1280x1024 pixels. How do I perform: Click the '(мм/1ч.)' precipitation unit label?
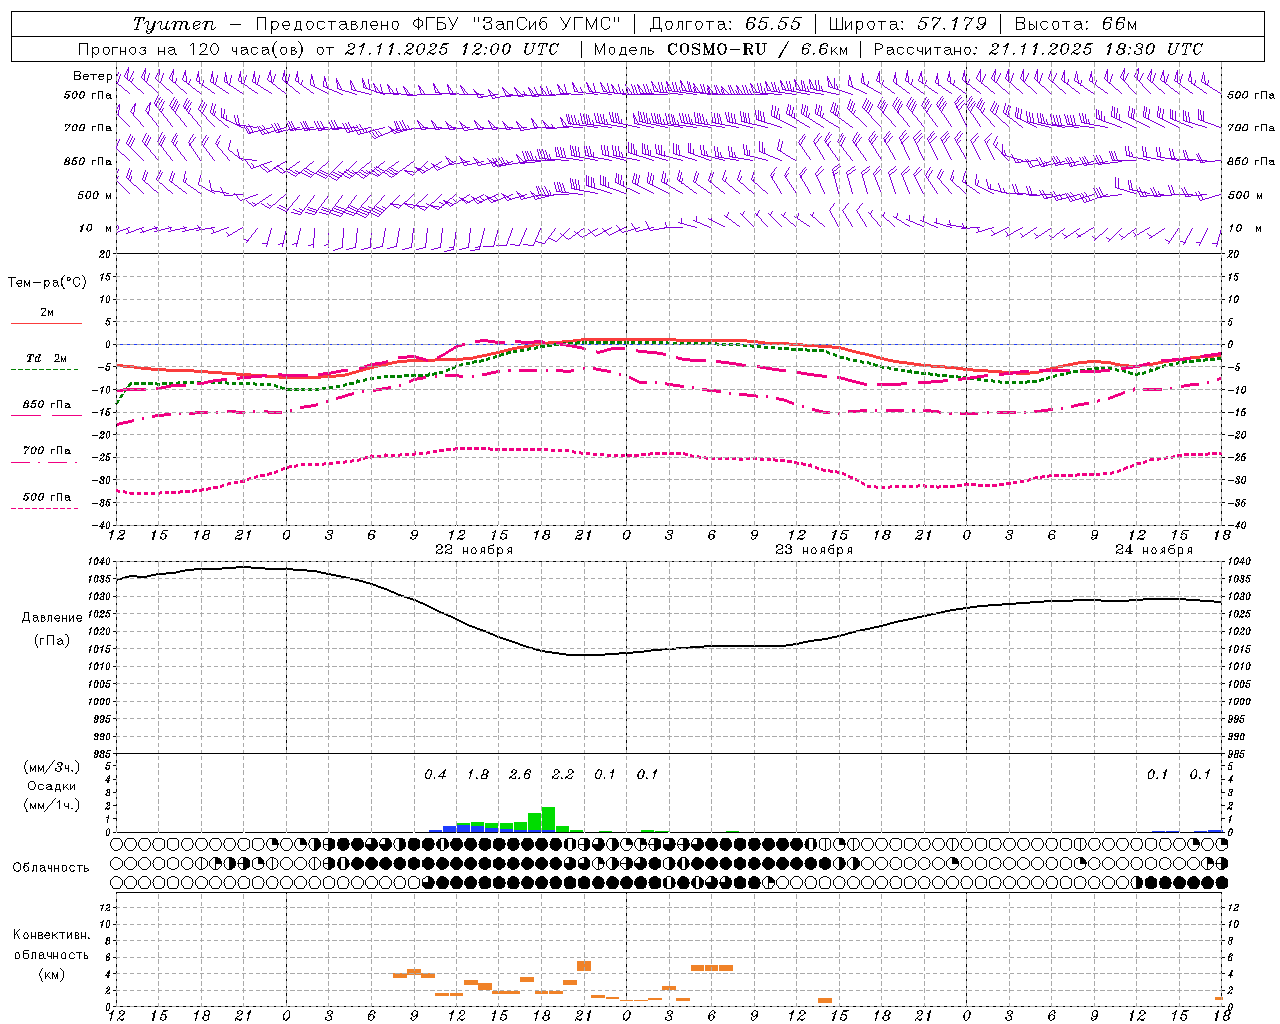[x=52, y=806]
